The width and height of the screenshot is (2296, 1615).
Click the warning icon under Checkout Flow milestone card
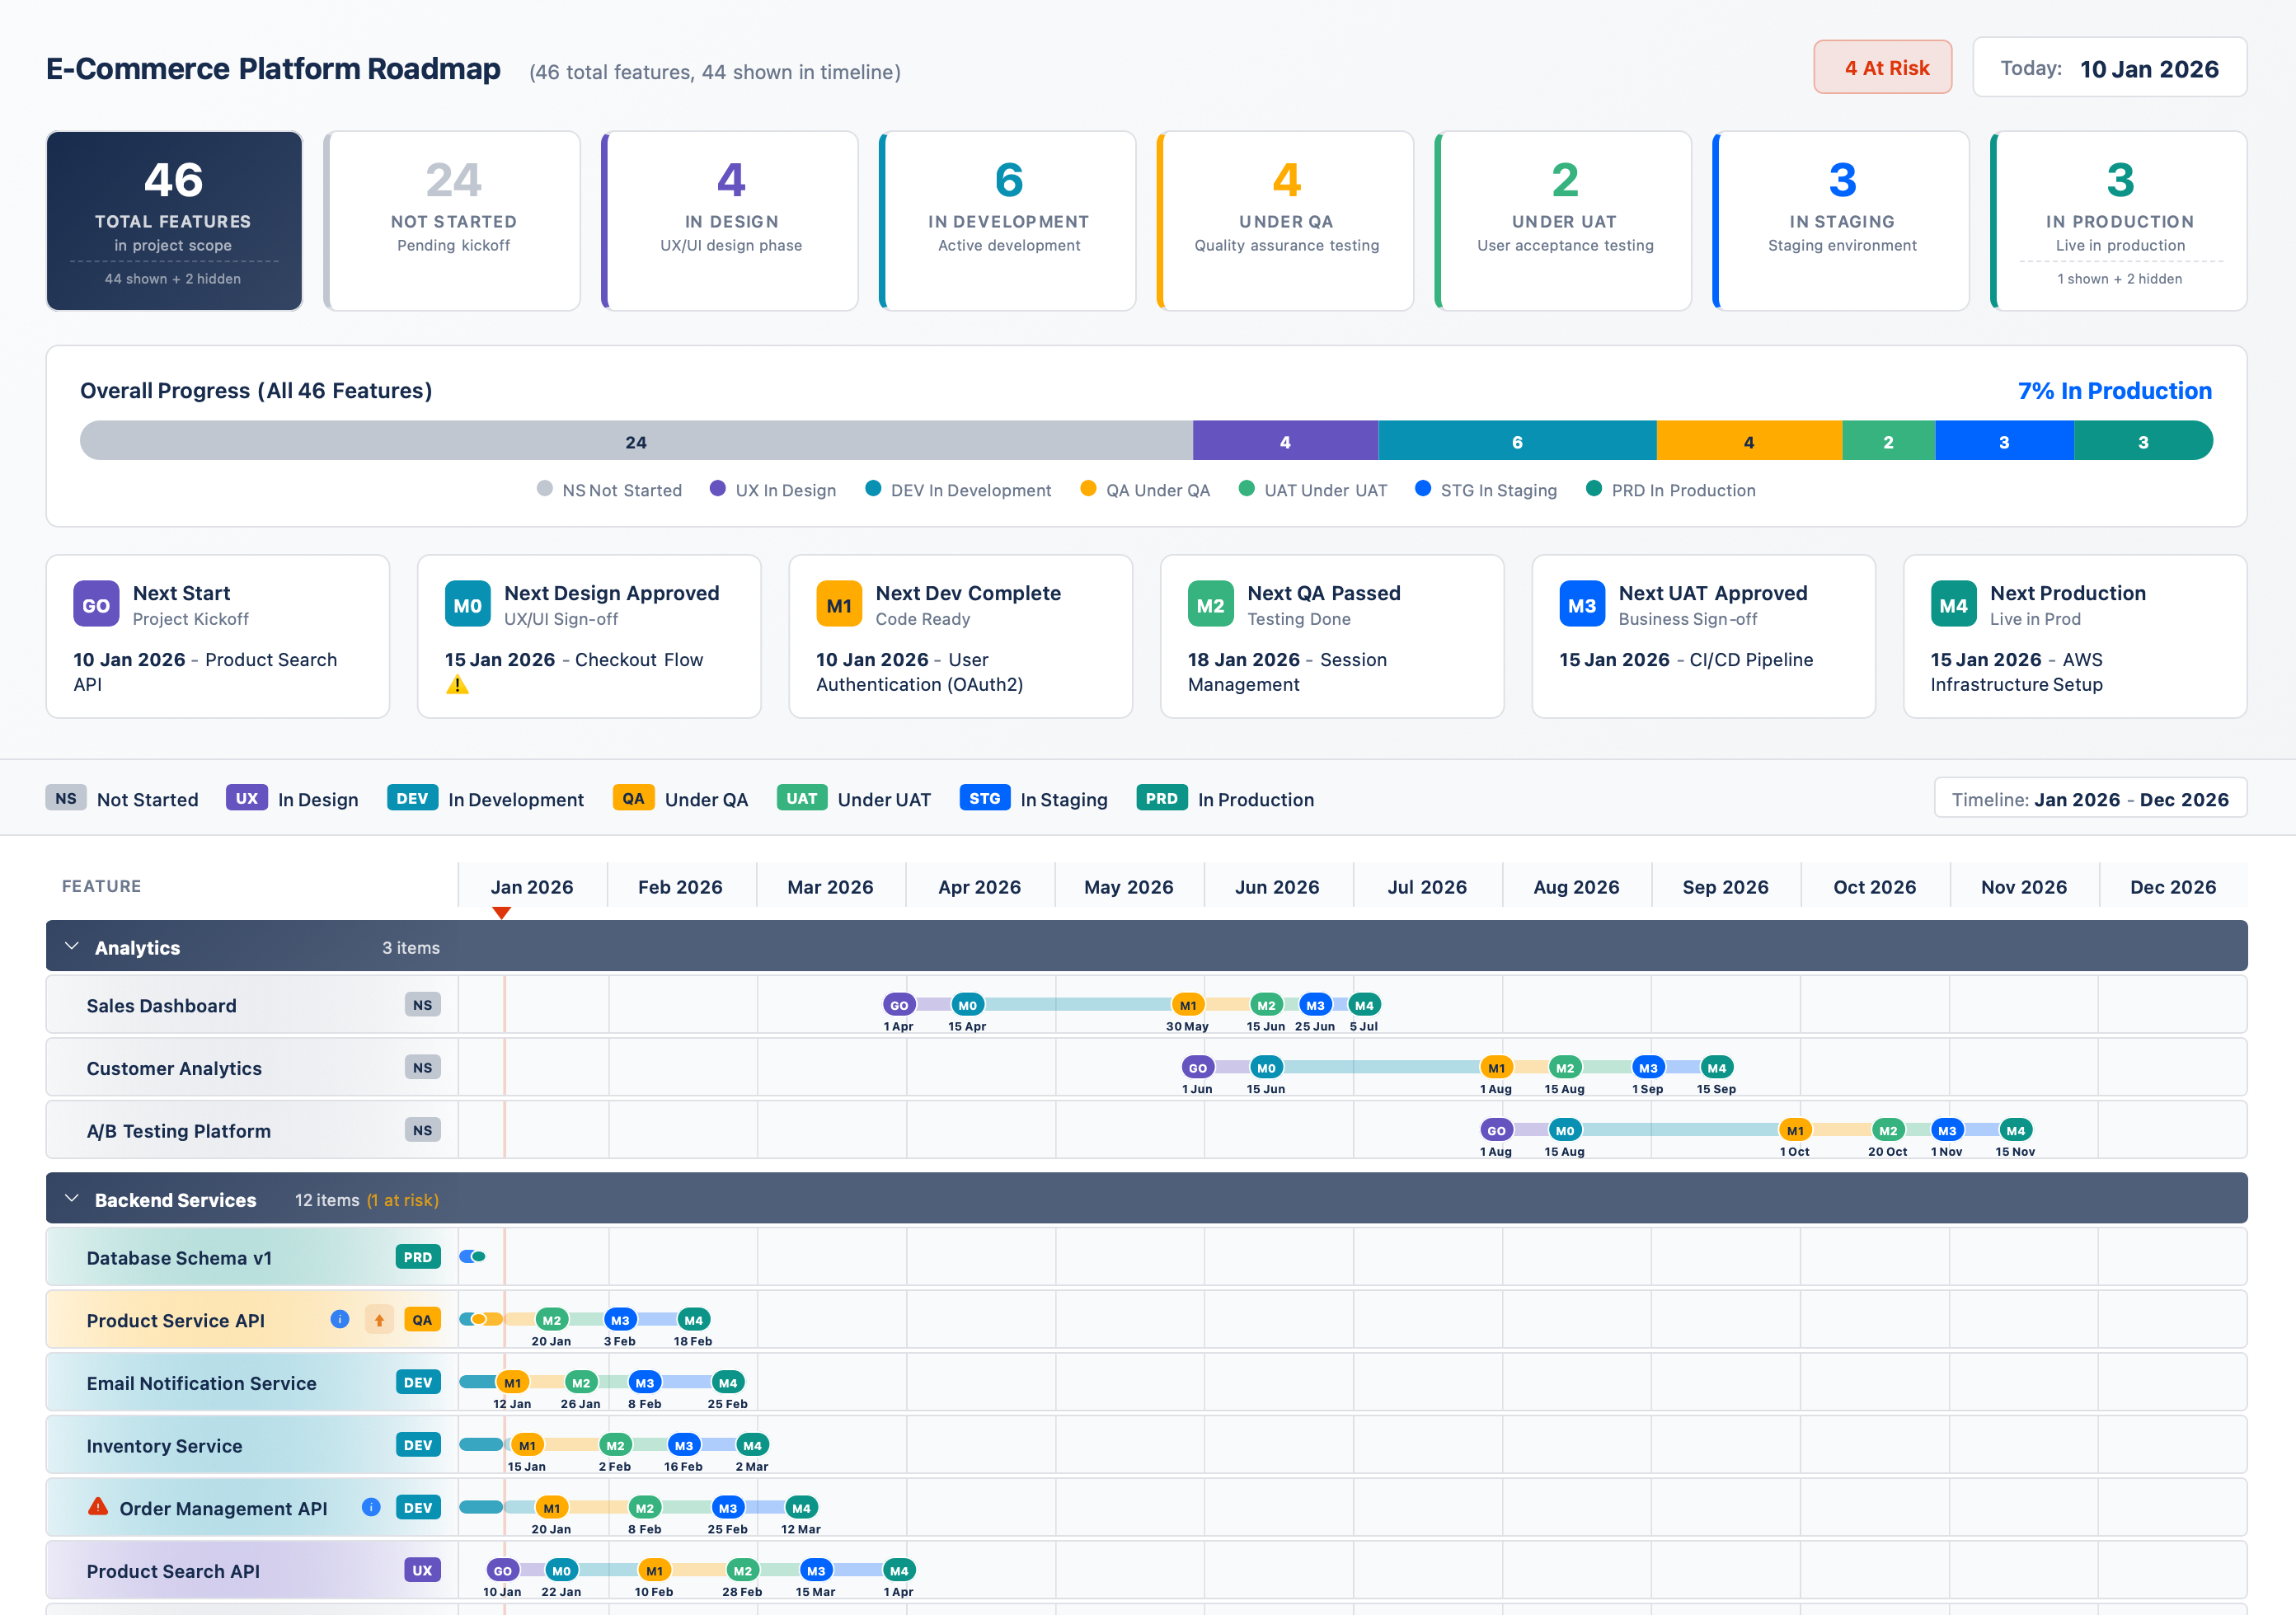click(x=457, y=687)
